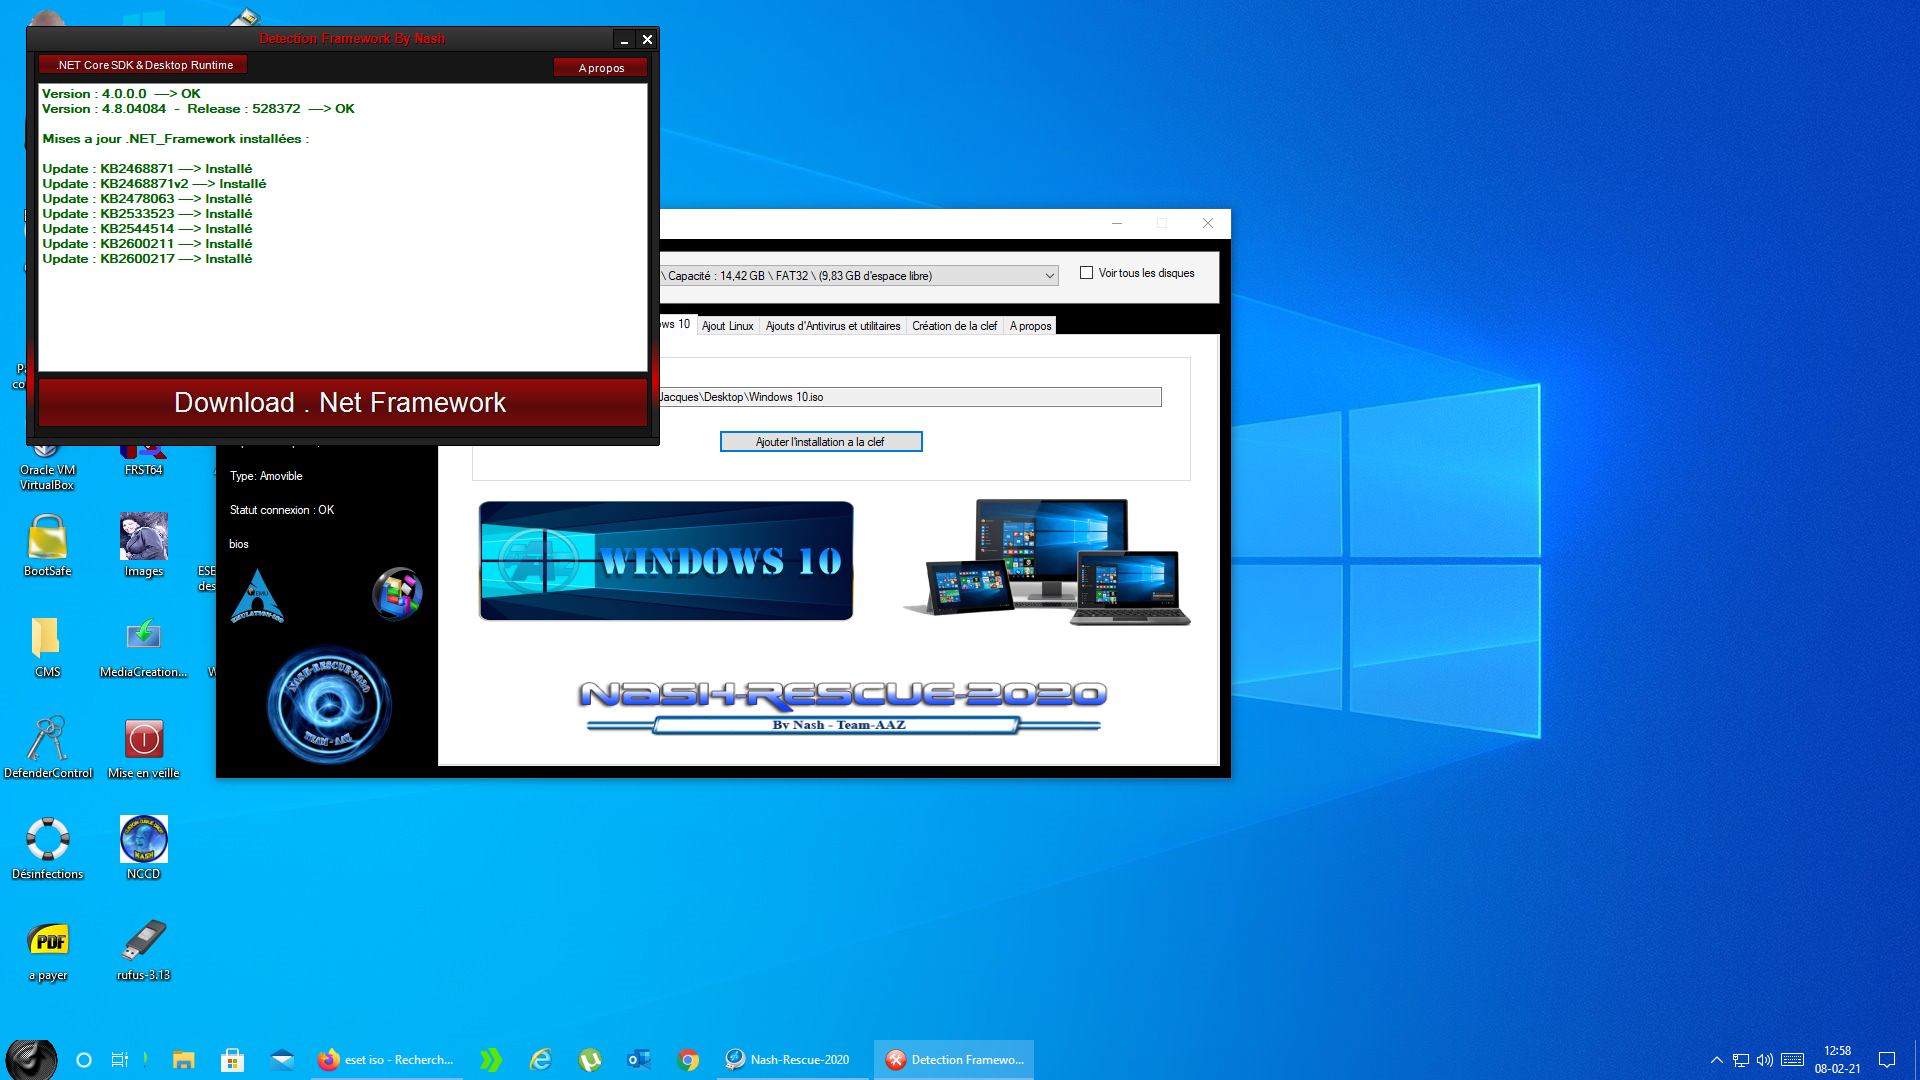Click the round Nash-Rescue-2020 swirl logo
Screen dimensions: 1920x1080
point(329,705)
